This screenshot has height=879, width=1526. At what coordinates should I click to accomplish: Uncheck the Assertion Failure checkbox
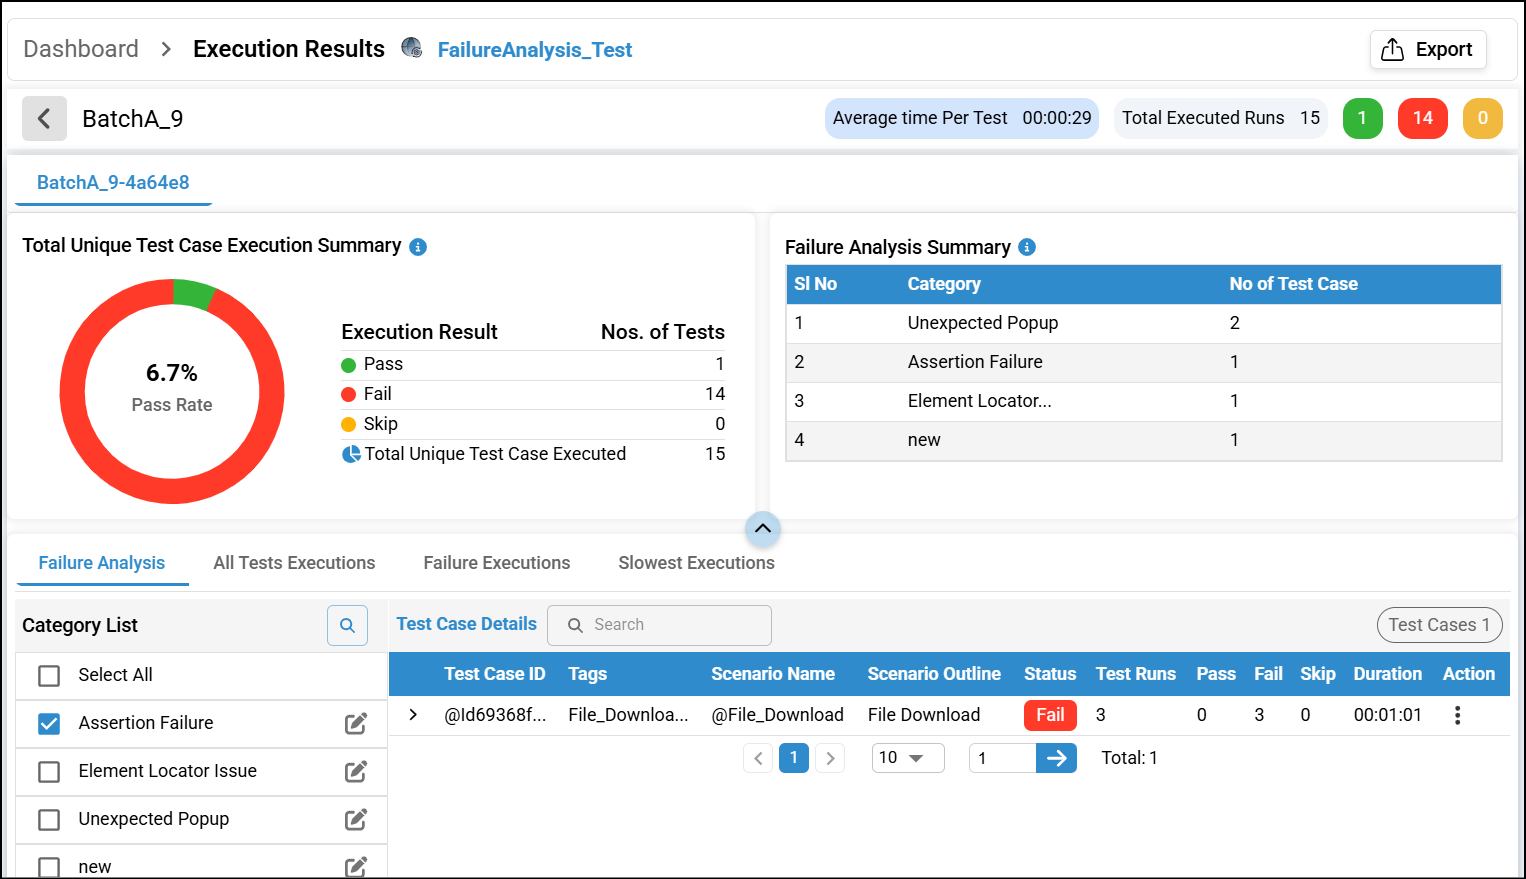49,724
